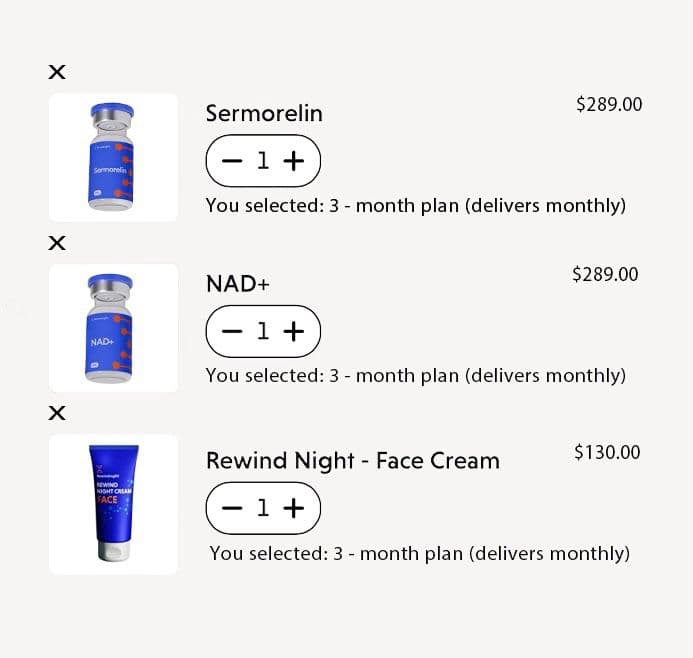View the Rewind Night Cream tube image
693x658 pixels.
tap(113, 504)
